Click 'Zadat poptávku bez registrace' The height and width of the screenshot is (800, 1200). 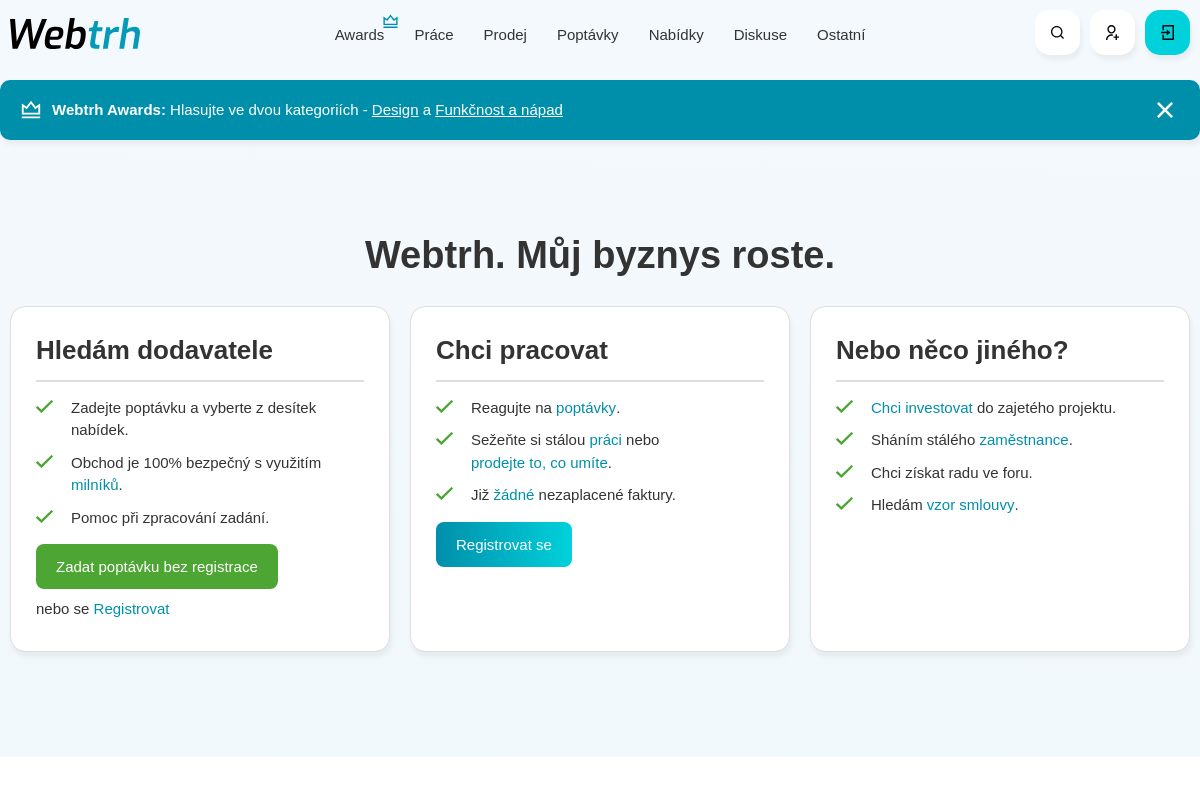pos(156,566)
